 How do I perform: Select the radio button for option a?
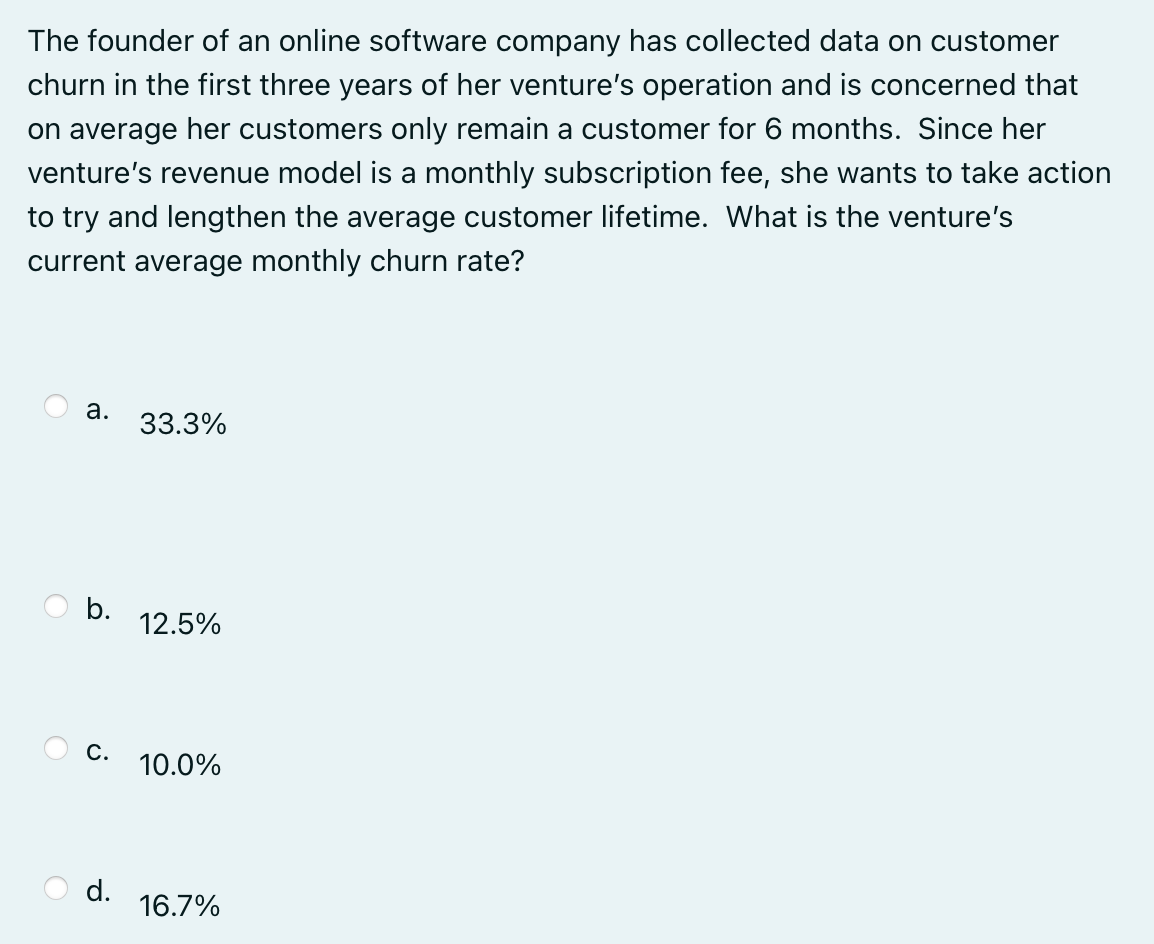click(58, 405)
